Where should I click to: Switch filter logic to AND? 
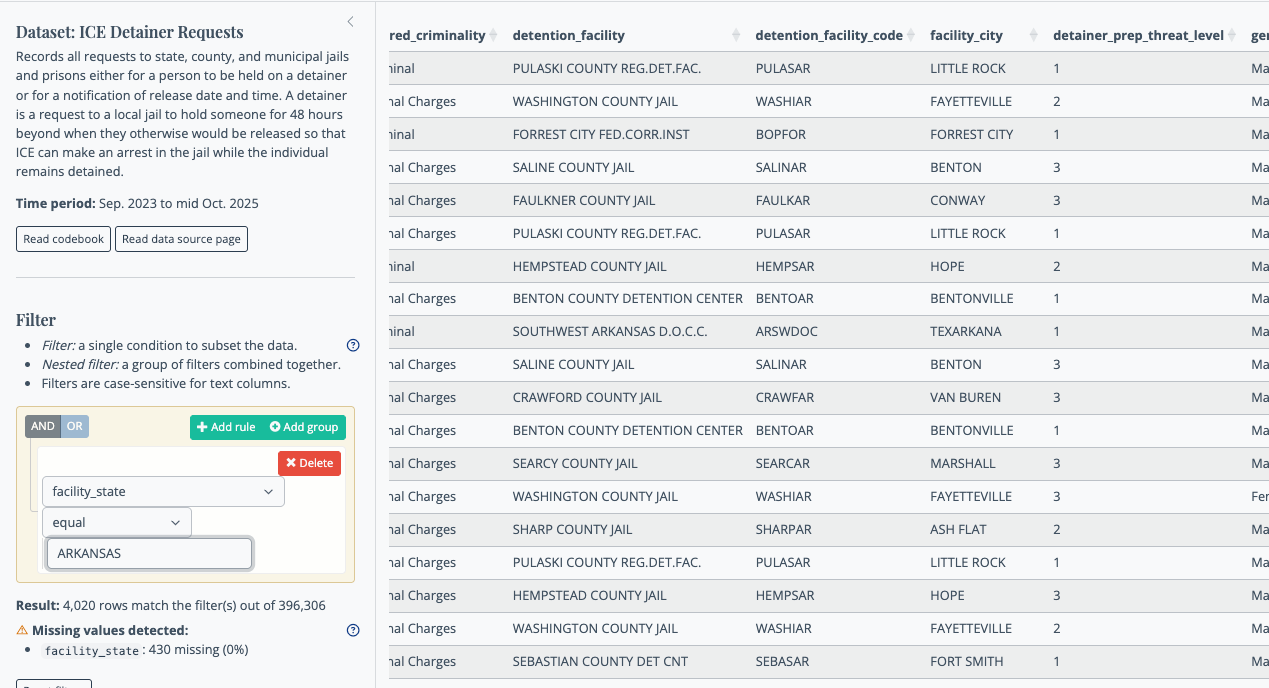coord(43,427)
